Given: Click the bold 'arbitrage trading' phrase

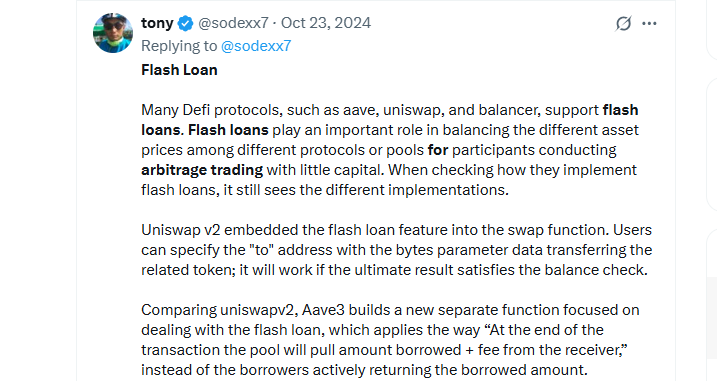Looking at the screenshot, I should click(x=202, y=170).
